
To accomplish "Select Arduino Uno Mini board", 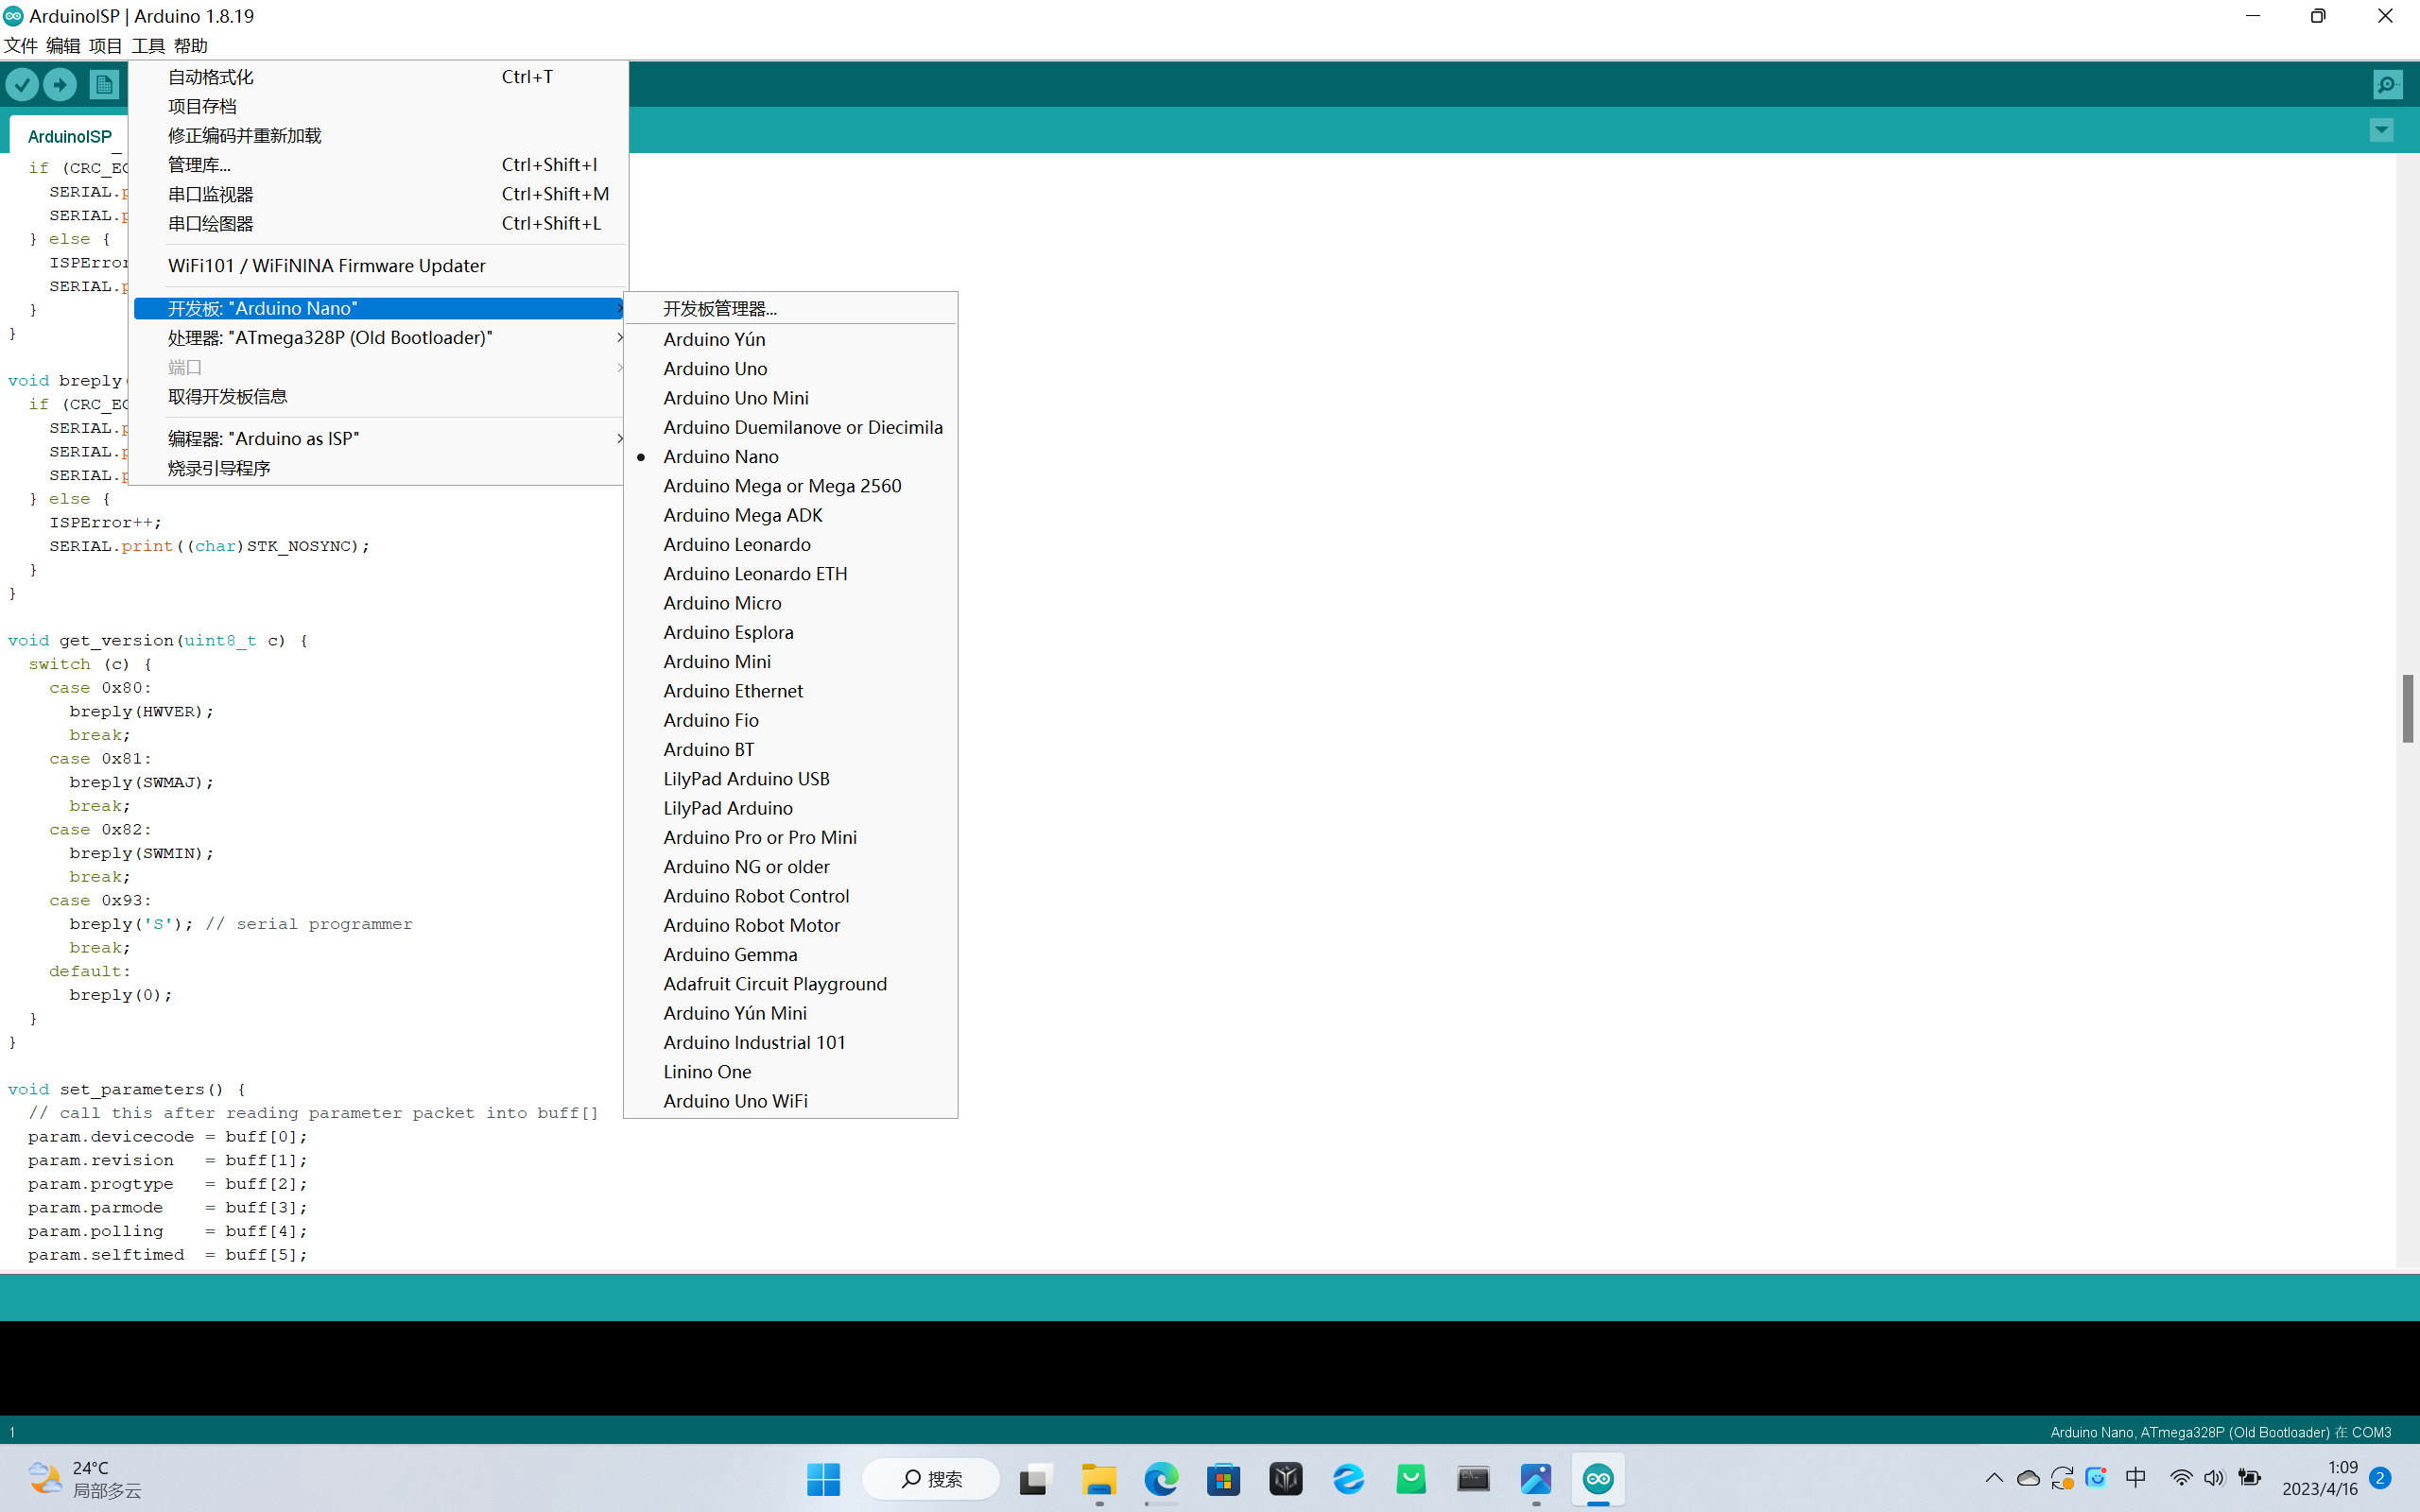I will 790,398.
